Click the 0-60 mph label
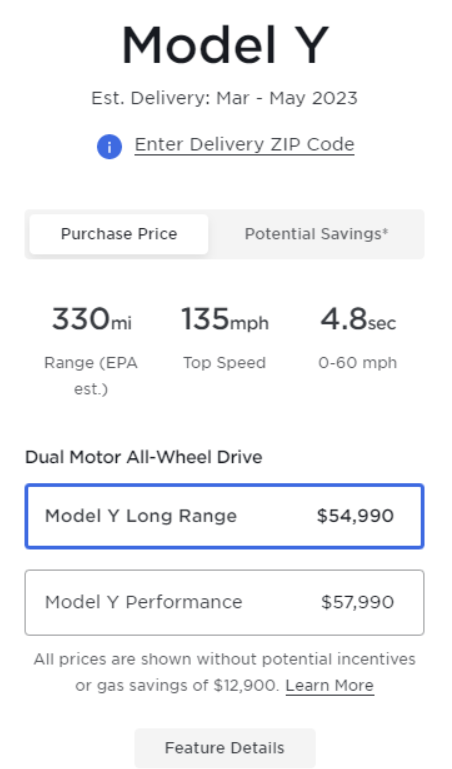Screen dimensions: 452x769 tap(357, 363)
